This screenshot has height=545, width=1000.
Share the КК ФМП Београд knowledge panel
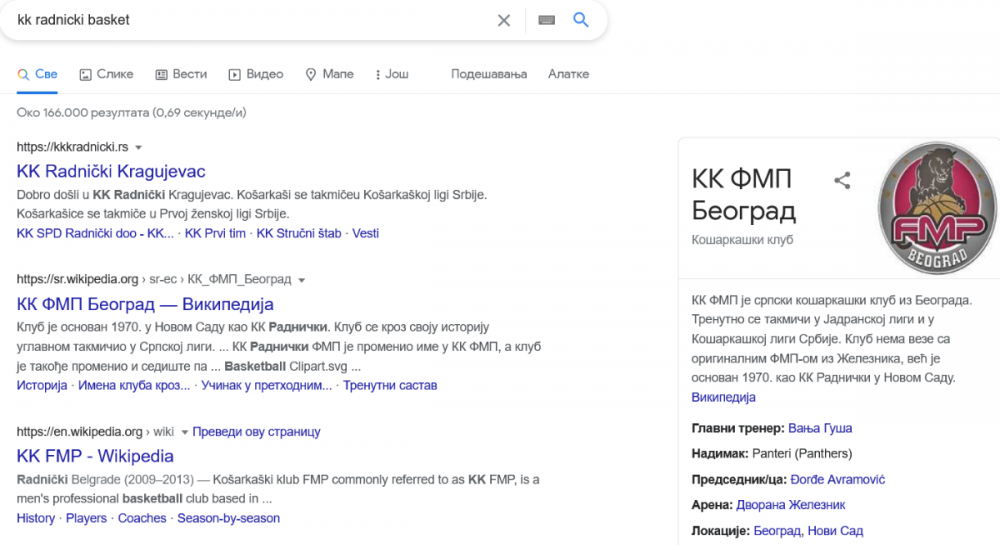click(x=842, y=180)
